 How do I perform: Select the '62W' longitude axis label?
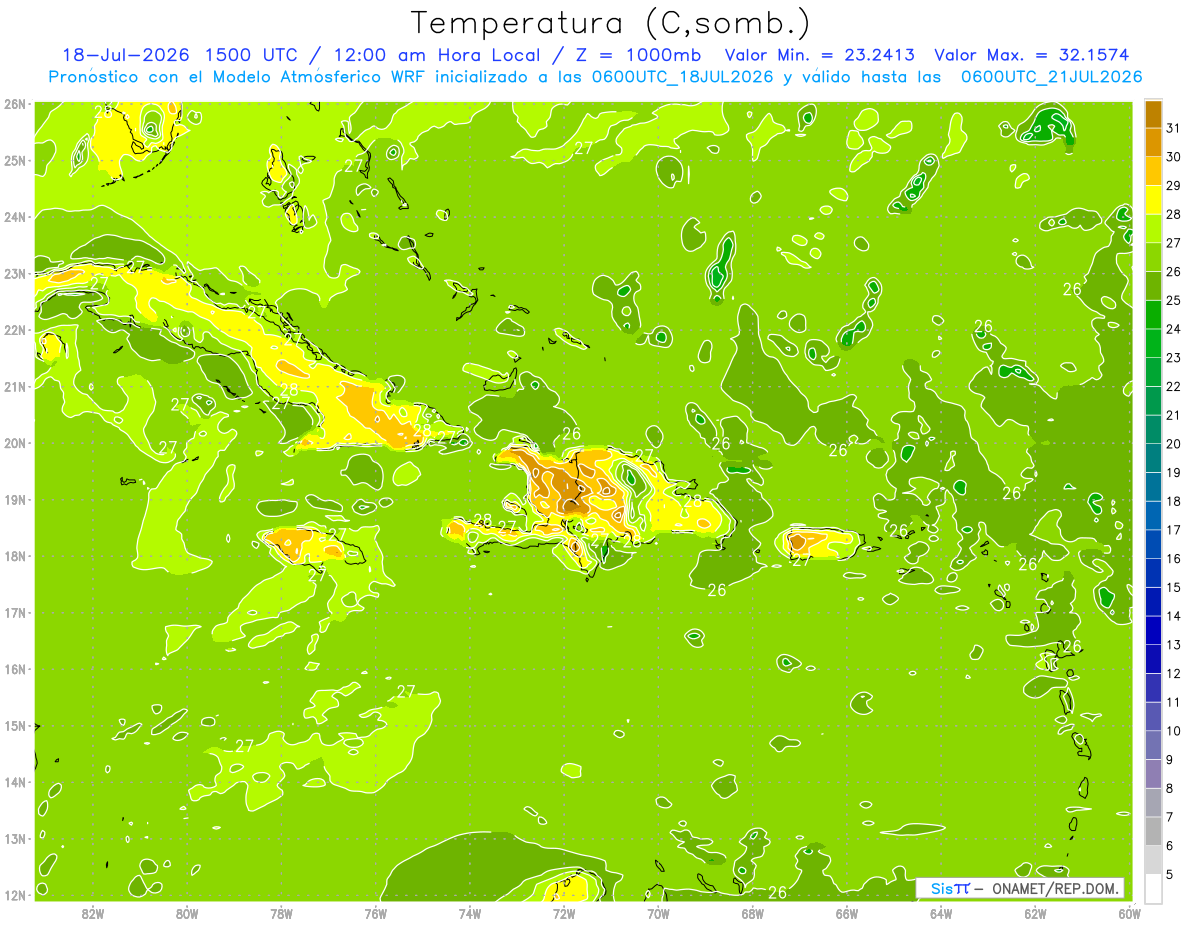1035,914
